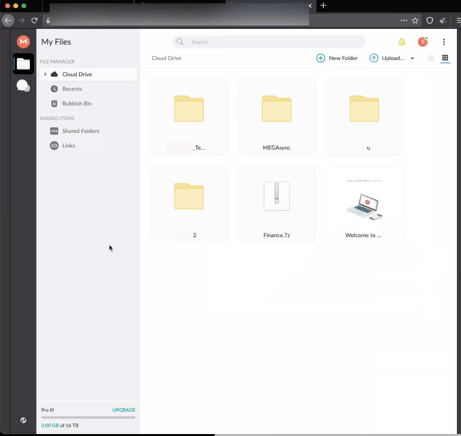Select the Finance.7z archive file

coord(277,204)
